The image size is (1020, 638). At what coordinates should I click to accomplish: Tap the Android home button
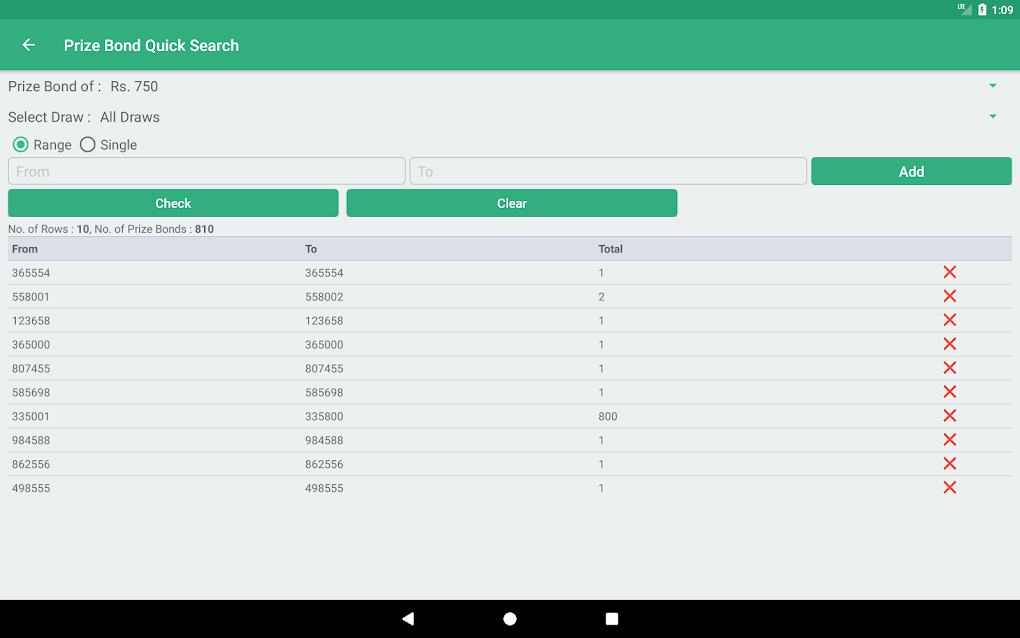coord(510,618)
